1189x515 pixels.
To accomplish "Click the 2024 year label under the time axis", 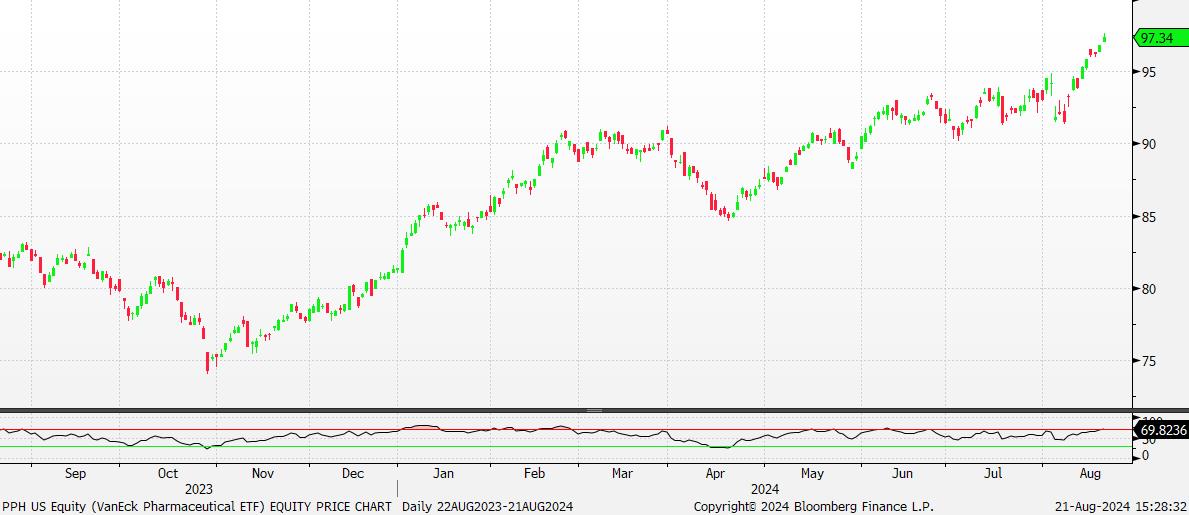I will [x=765, y=490].
